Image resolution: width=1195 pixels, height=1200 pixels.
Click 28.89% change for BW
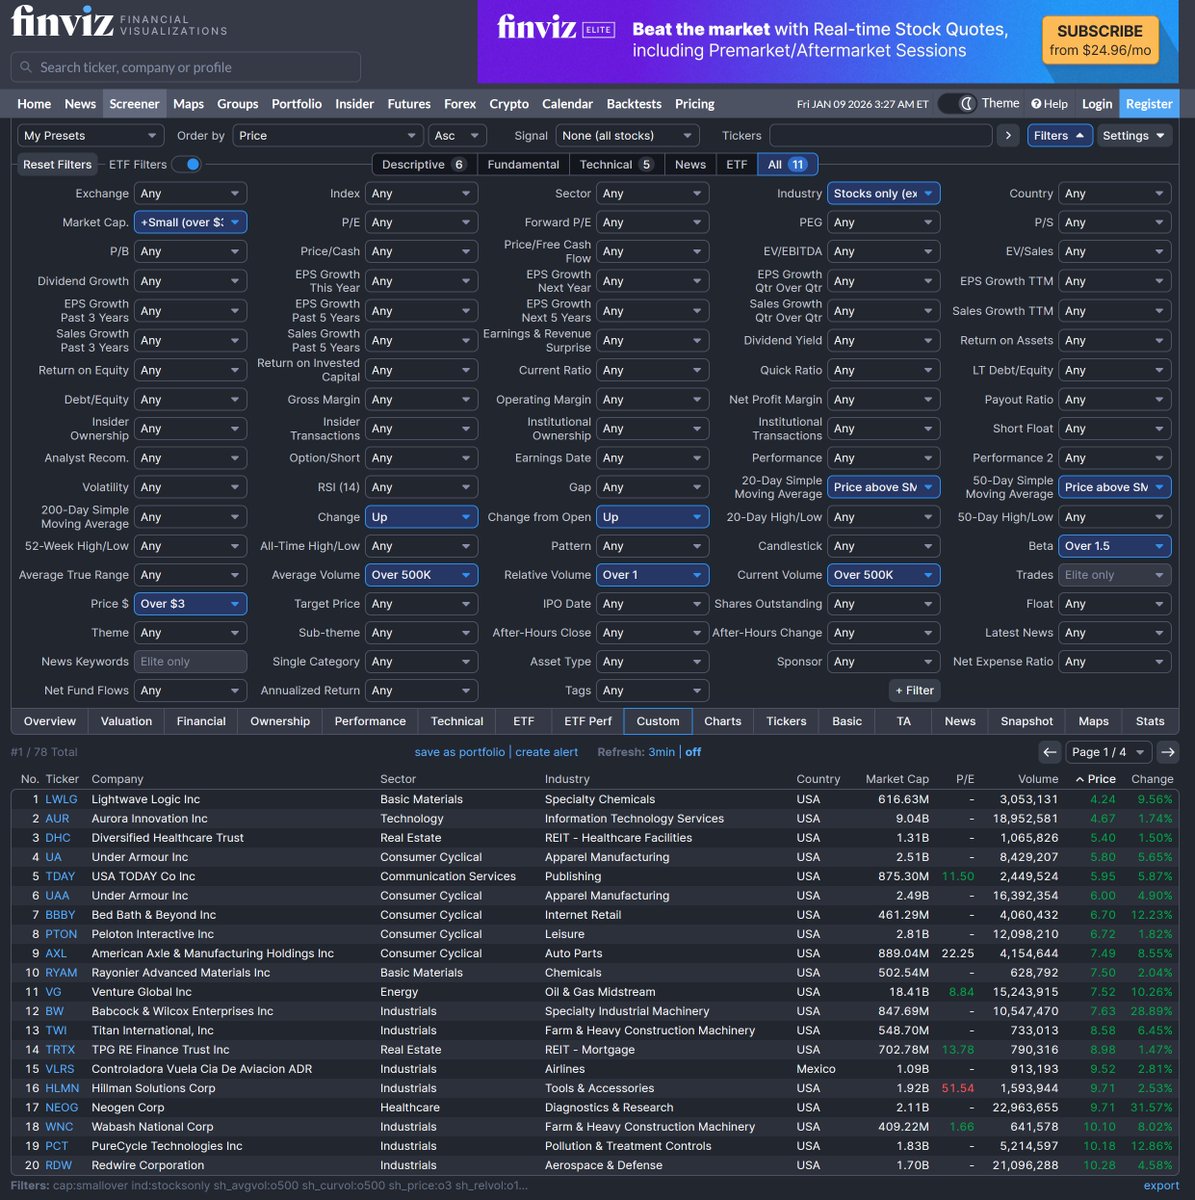tap(1150, 1011)
